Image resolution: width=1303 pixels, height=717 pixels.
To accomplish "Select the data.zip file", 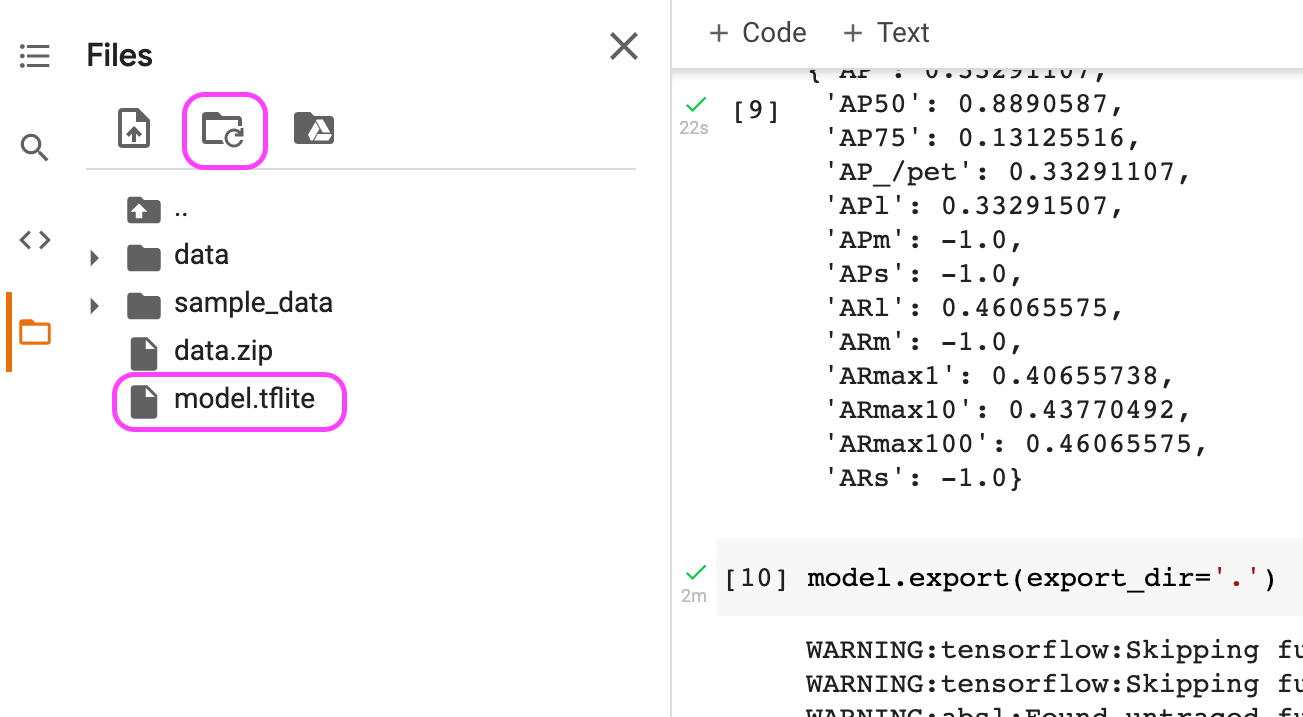I will click(x=224, y=351).
